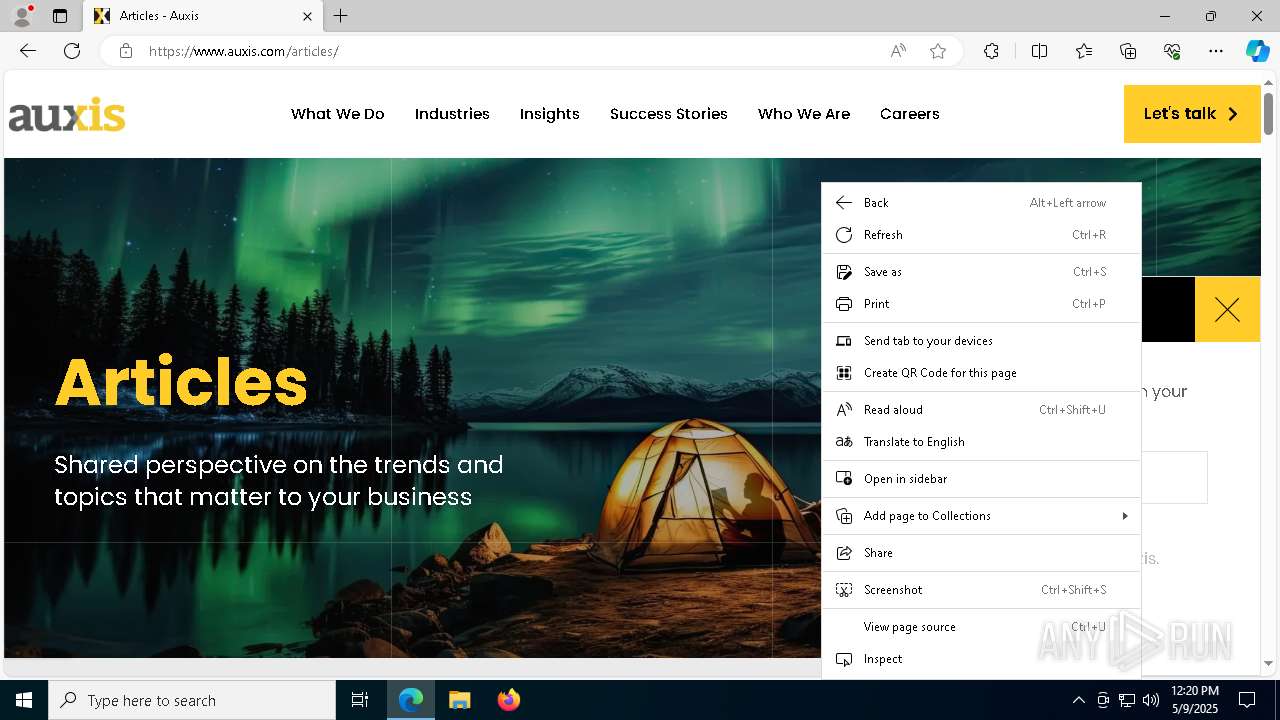Open Success Stories nav link
1280x720 pixels.
[669, 114]
